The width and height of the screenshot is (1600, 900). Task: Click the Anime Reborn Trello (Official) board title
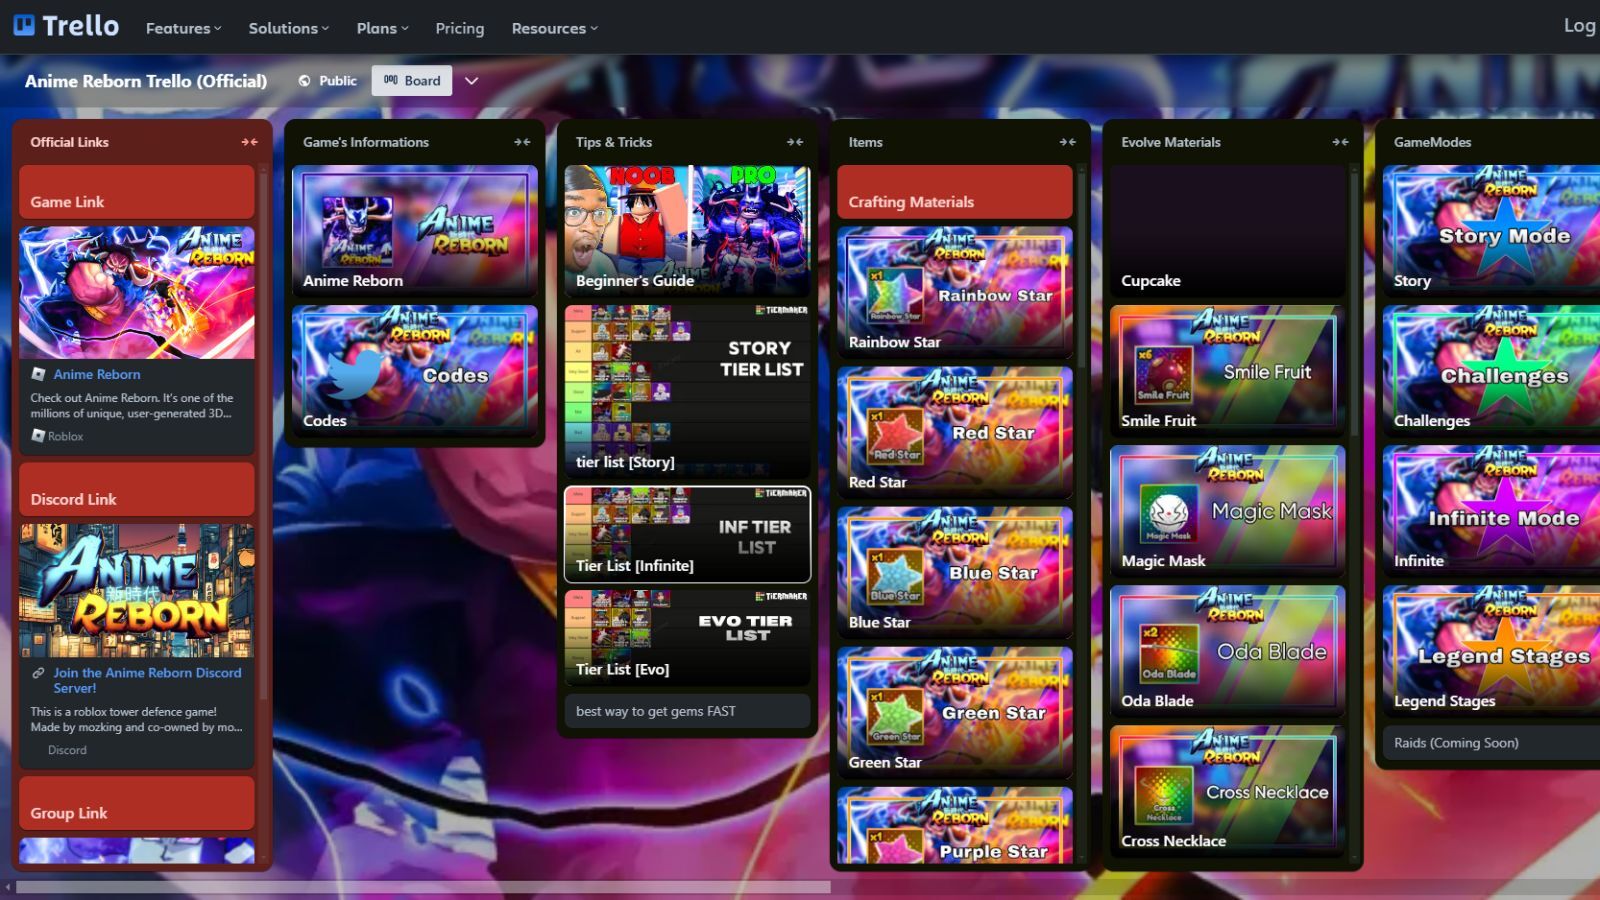tap(146, 81)
